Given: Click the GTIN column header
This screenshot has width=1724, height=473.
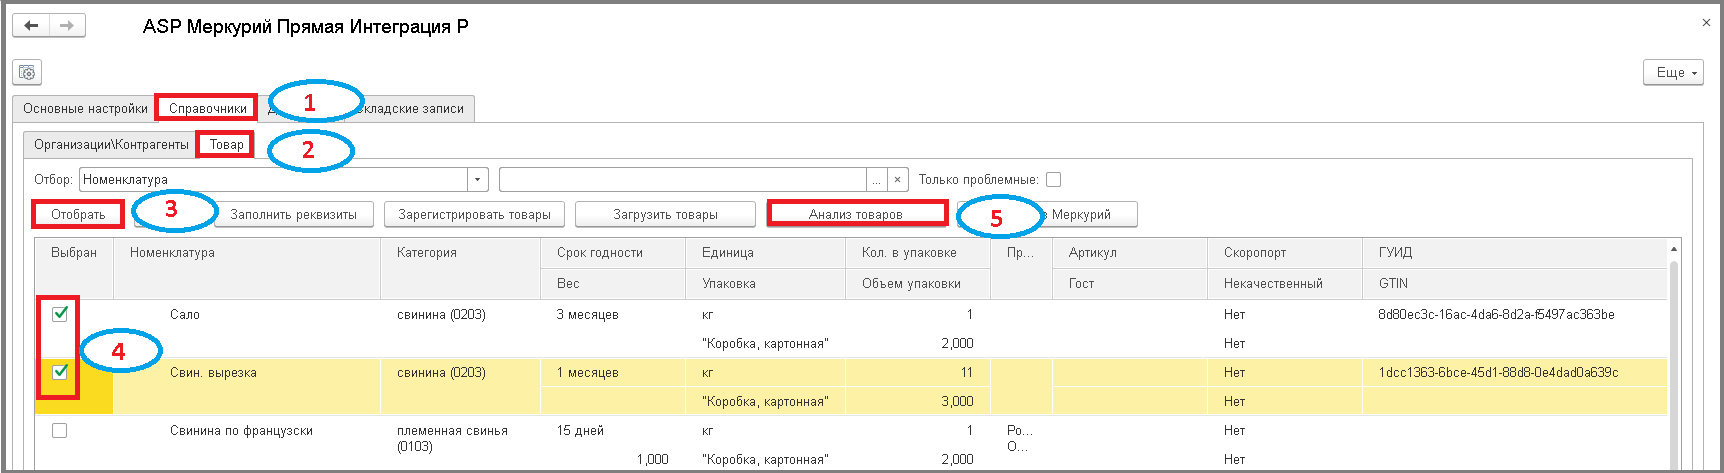Looking at the screenshot, I should tap(1515, 284).
